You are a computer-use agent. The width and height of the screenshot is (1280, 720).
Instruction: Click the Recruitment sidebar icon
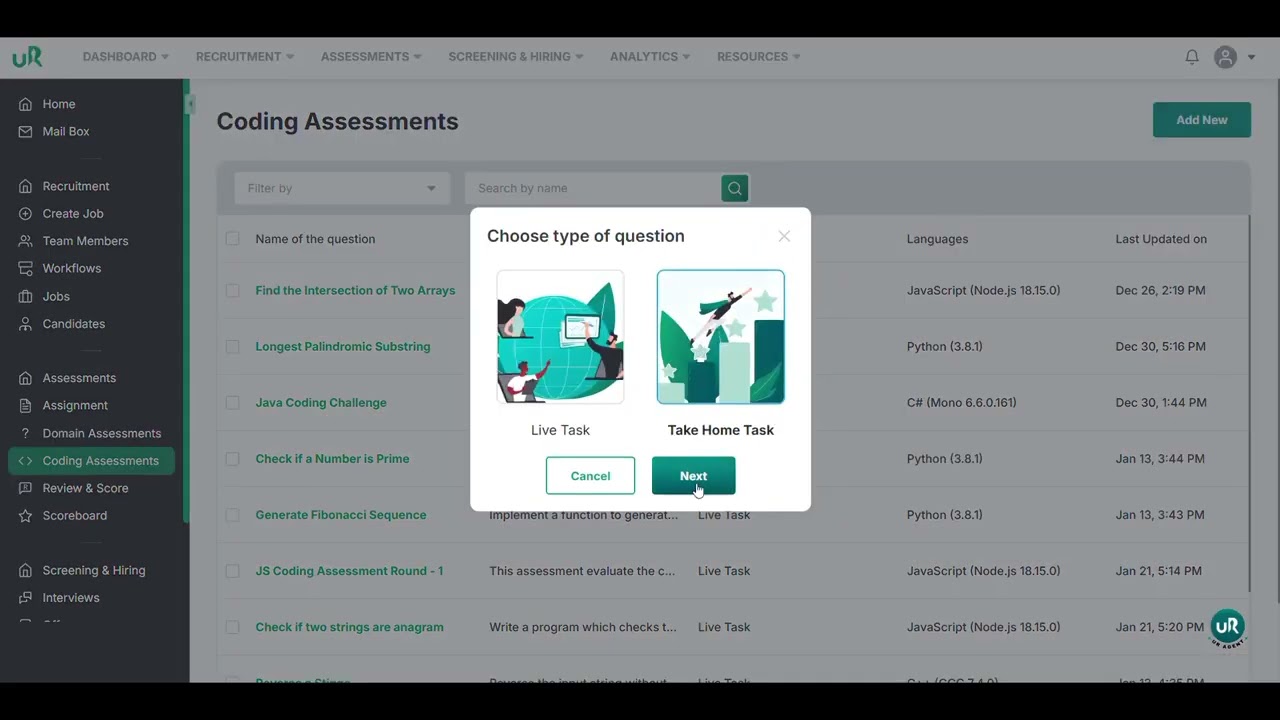(25, 186)
